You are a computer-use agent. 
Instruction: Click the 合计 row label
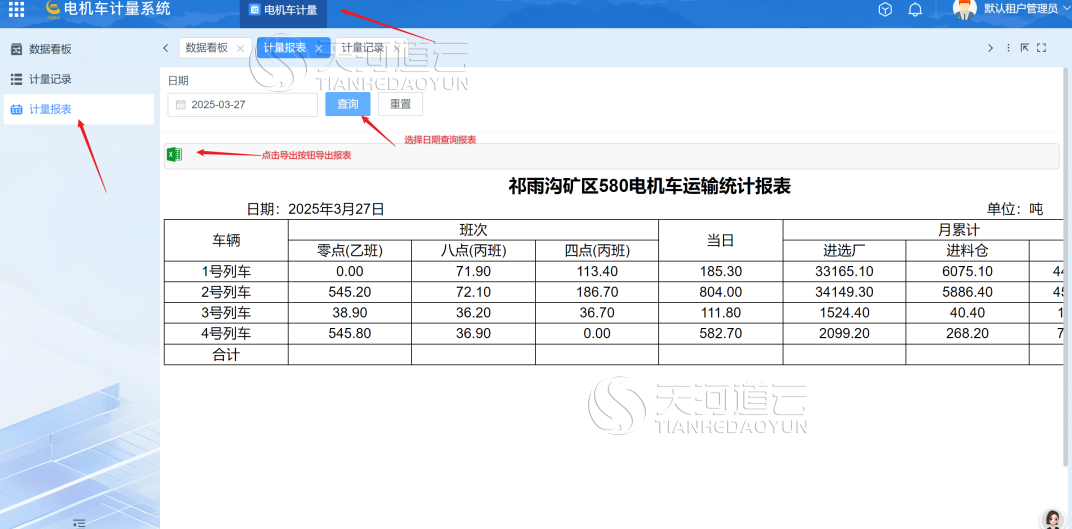tap(226, 355)
